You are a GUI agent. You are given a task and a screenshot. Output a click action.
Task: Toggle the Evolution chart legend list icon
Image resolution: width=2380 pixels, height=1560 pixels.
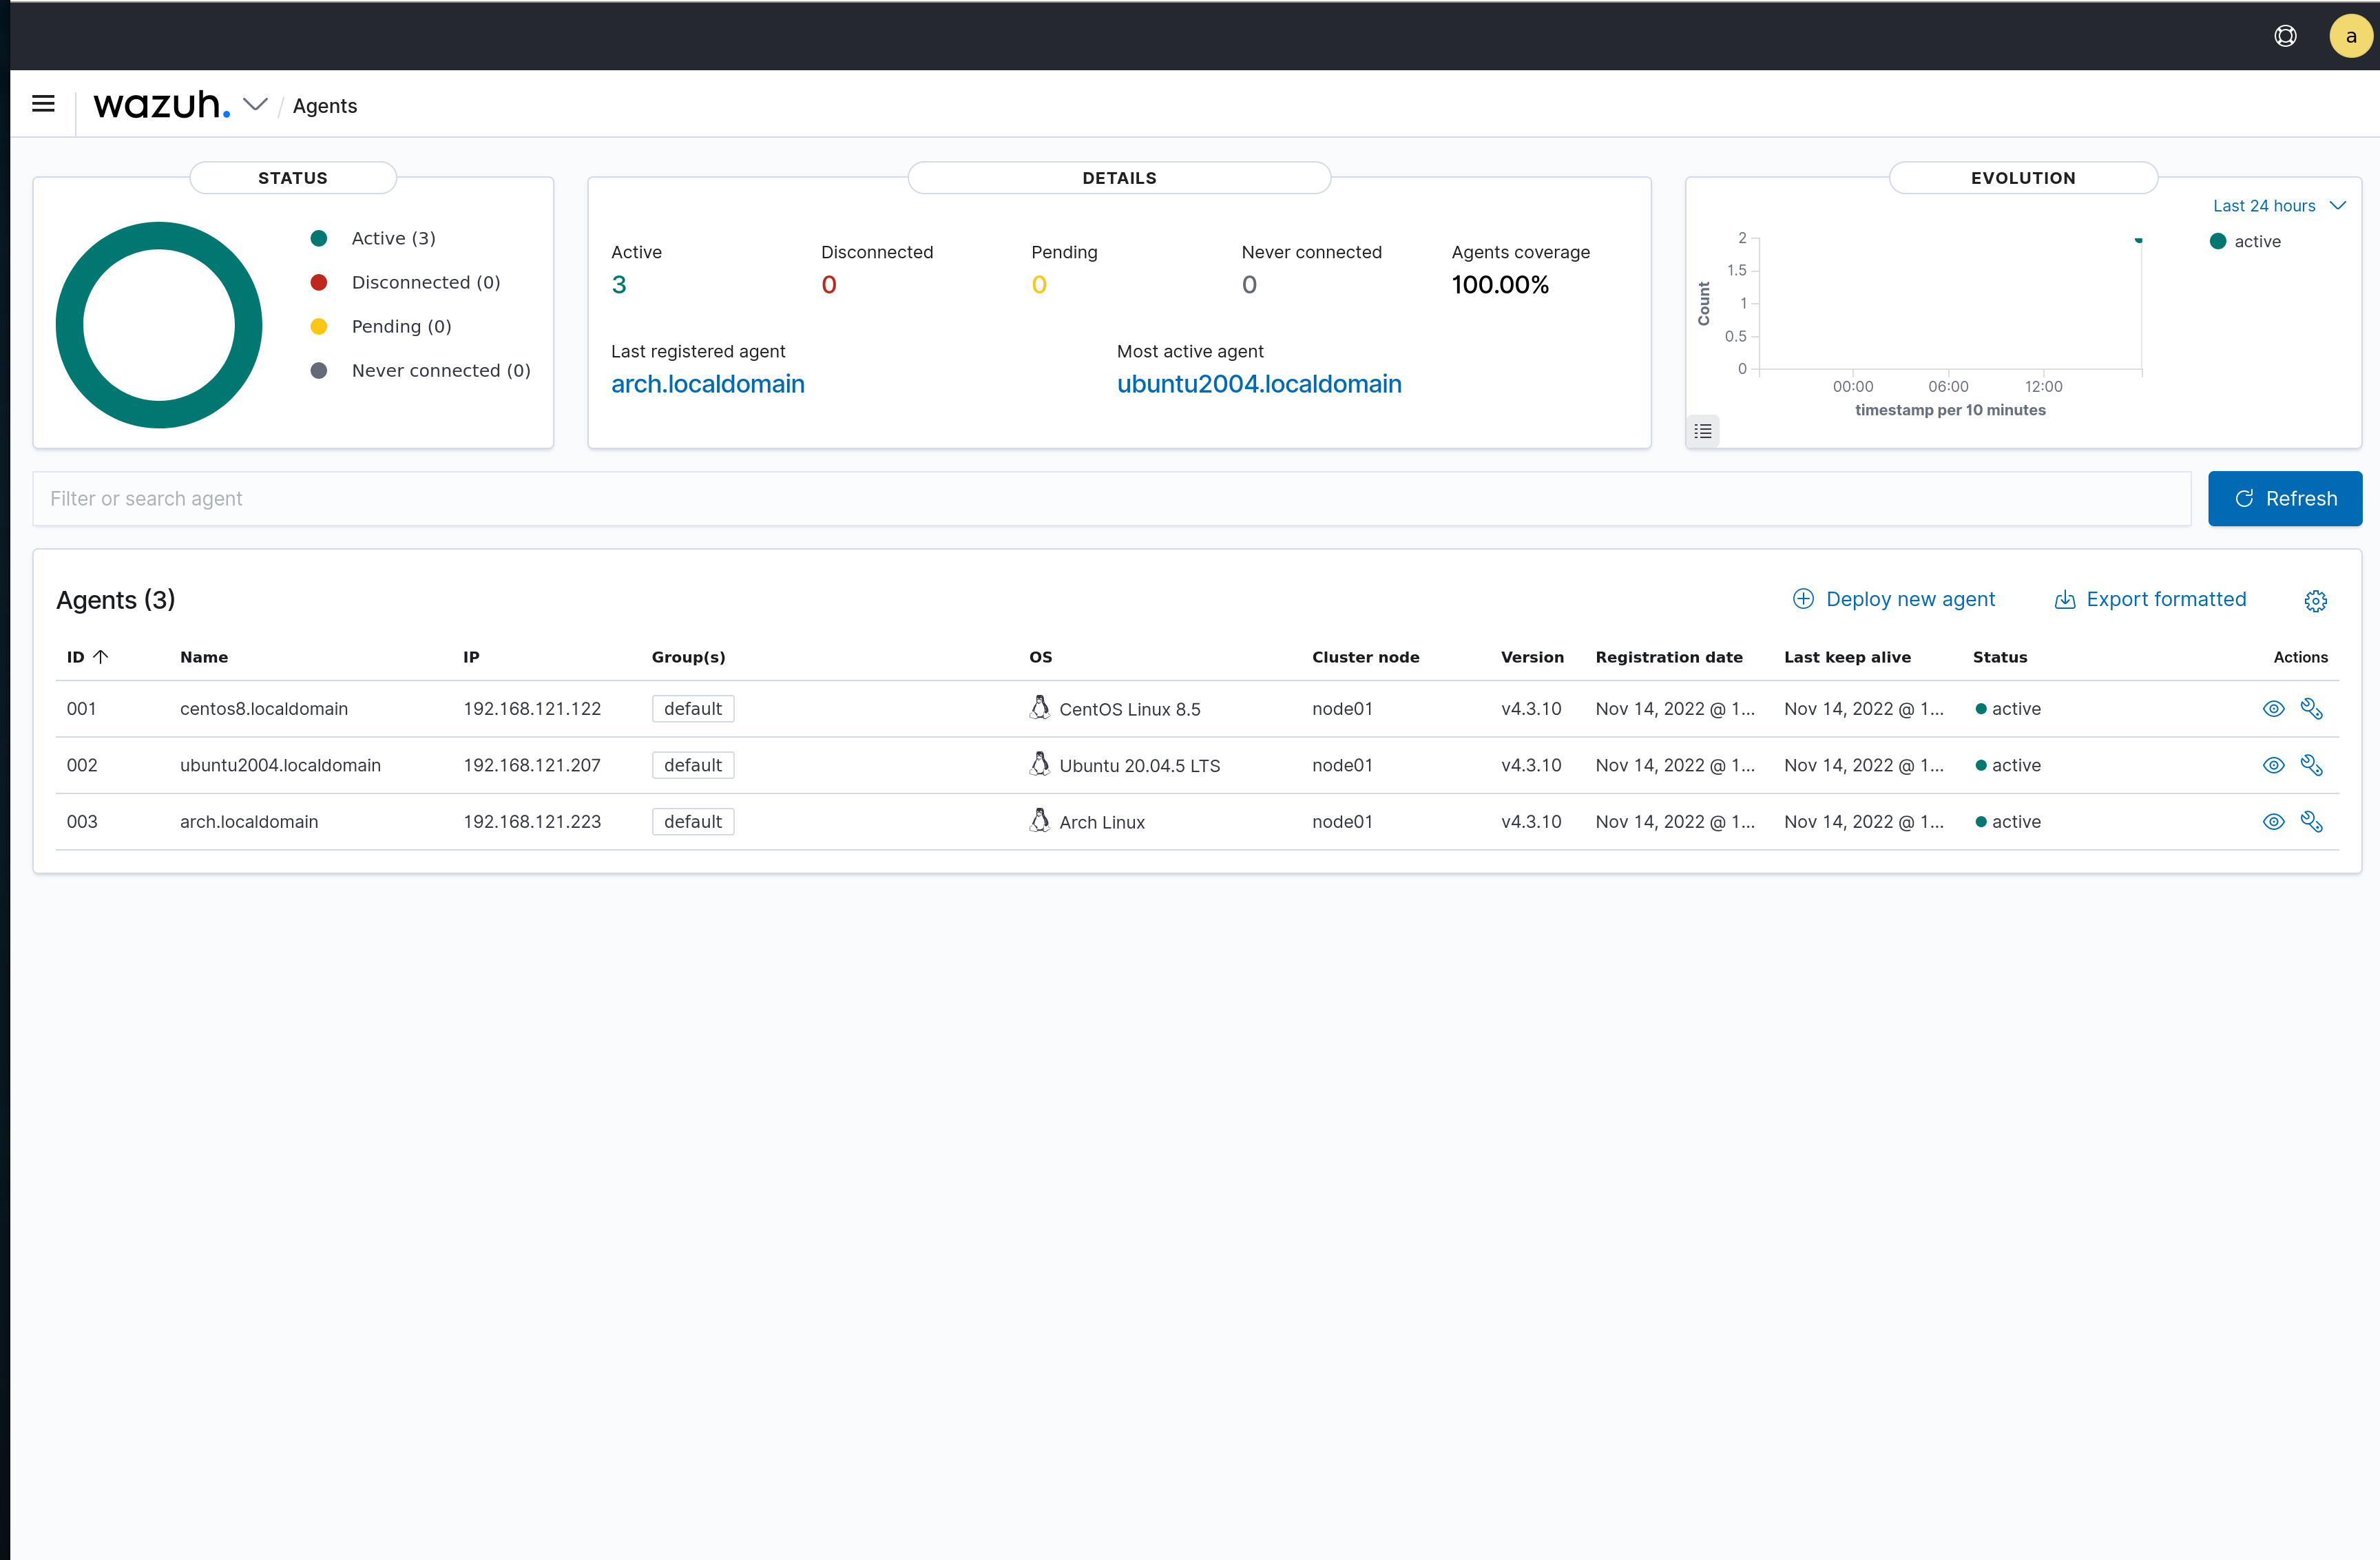(1703, 431)
